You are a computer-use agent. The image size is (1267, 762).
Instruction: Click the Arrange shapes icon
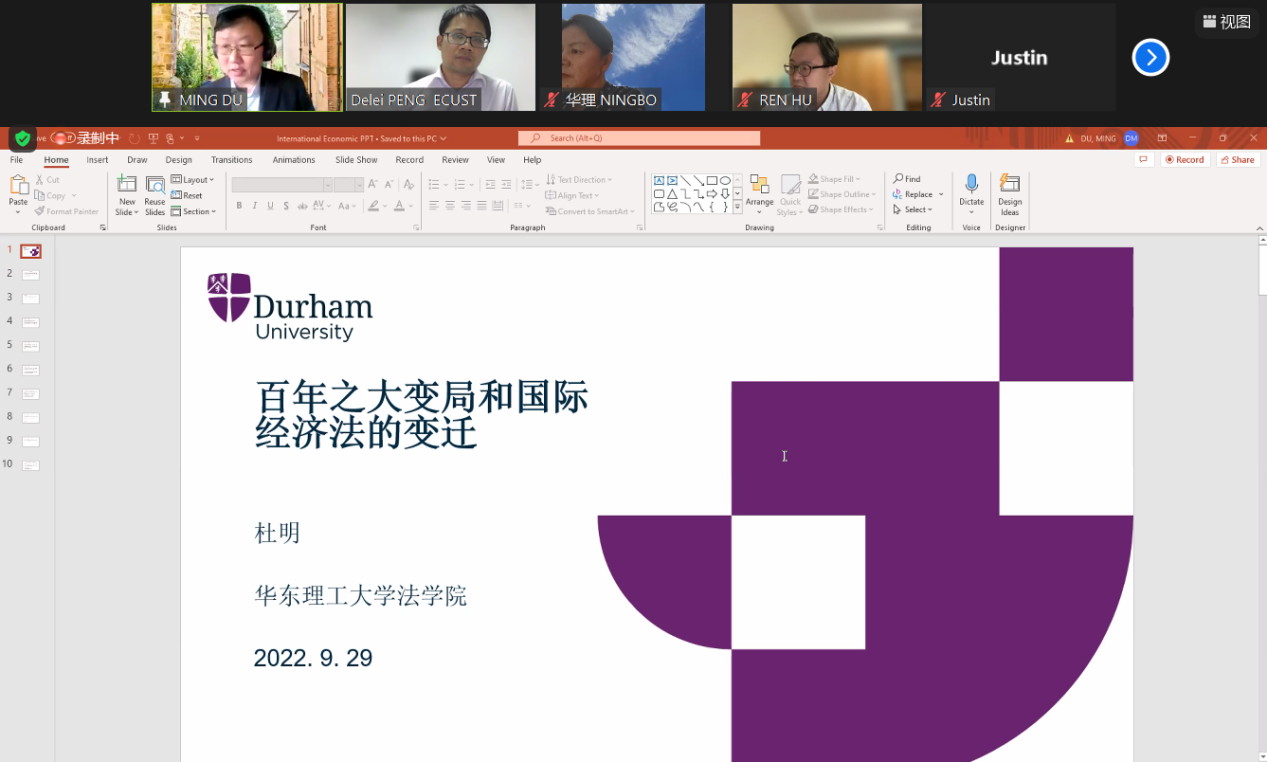coord(759,184)
